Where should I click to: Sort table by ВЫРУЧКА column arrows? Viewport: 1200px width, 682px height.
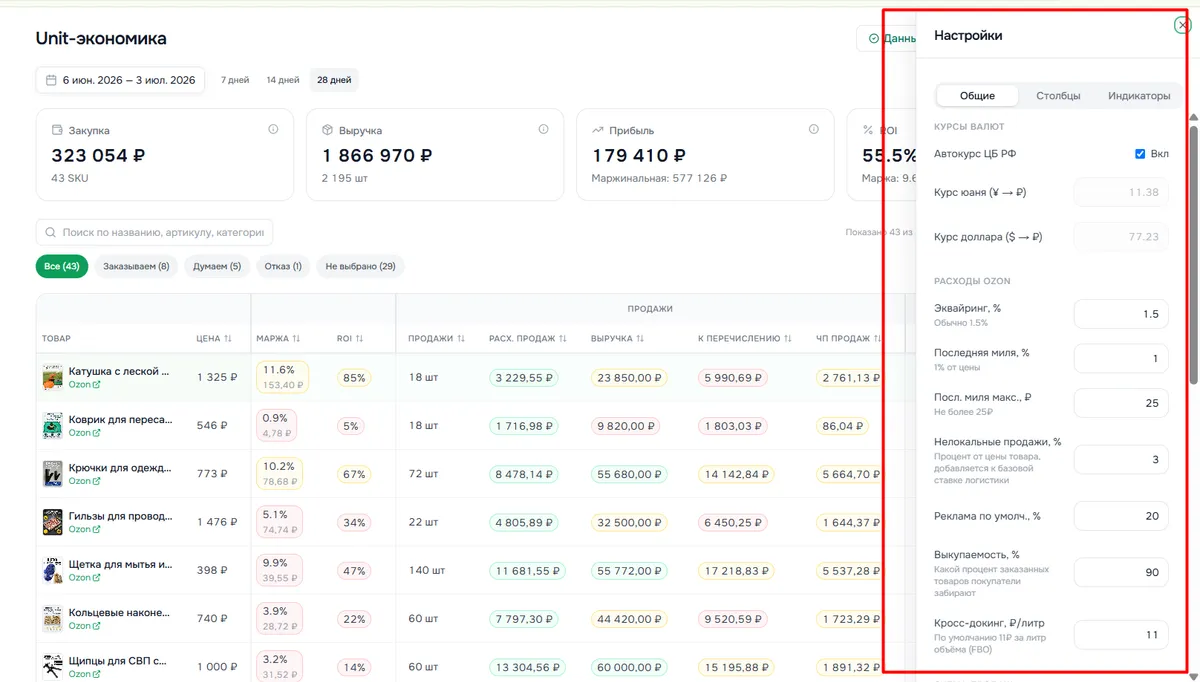coord(640,339)
